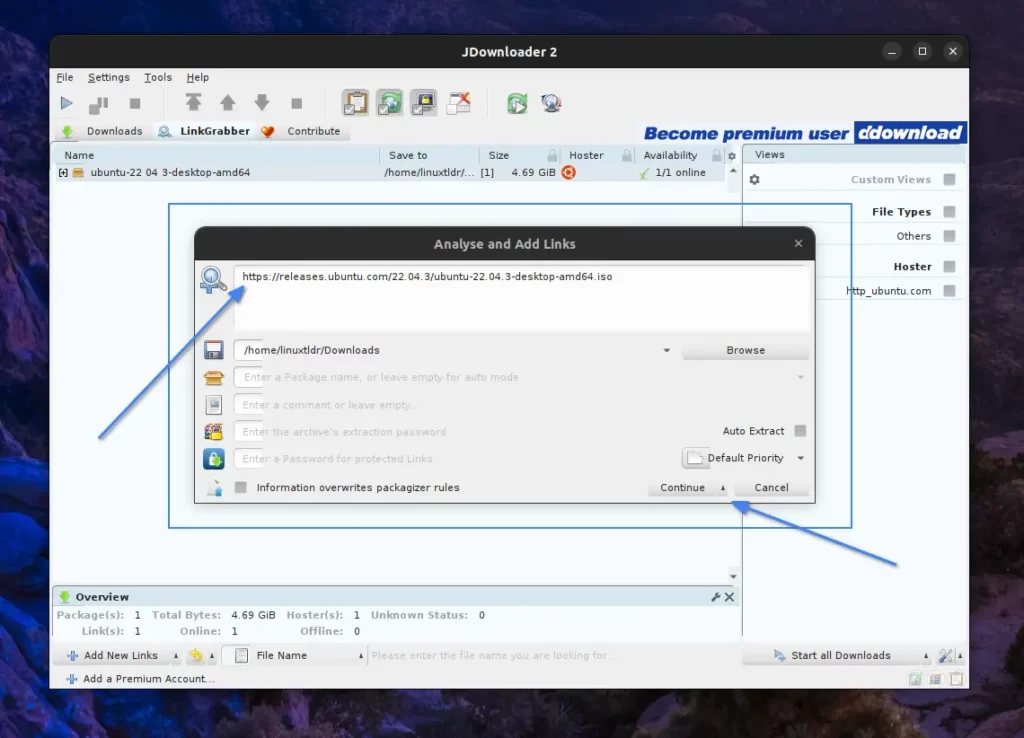
Task: Click the Overview wrench settings icon
Action: point(716,597)
